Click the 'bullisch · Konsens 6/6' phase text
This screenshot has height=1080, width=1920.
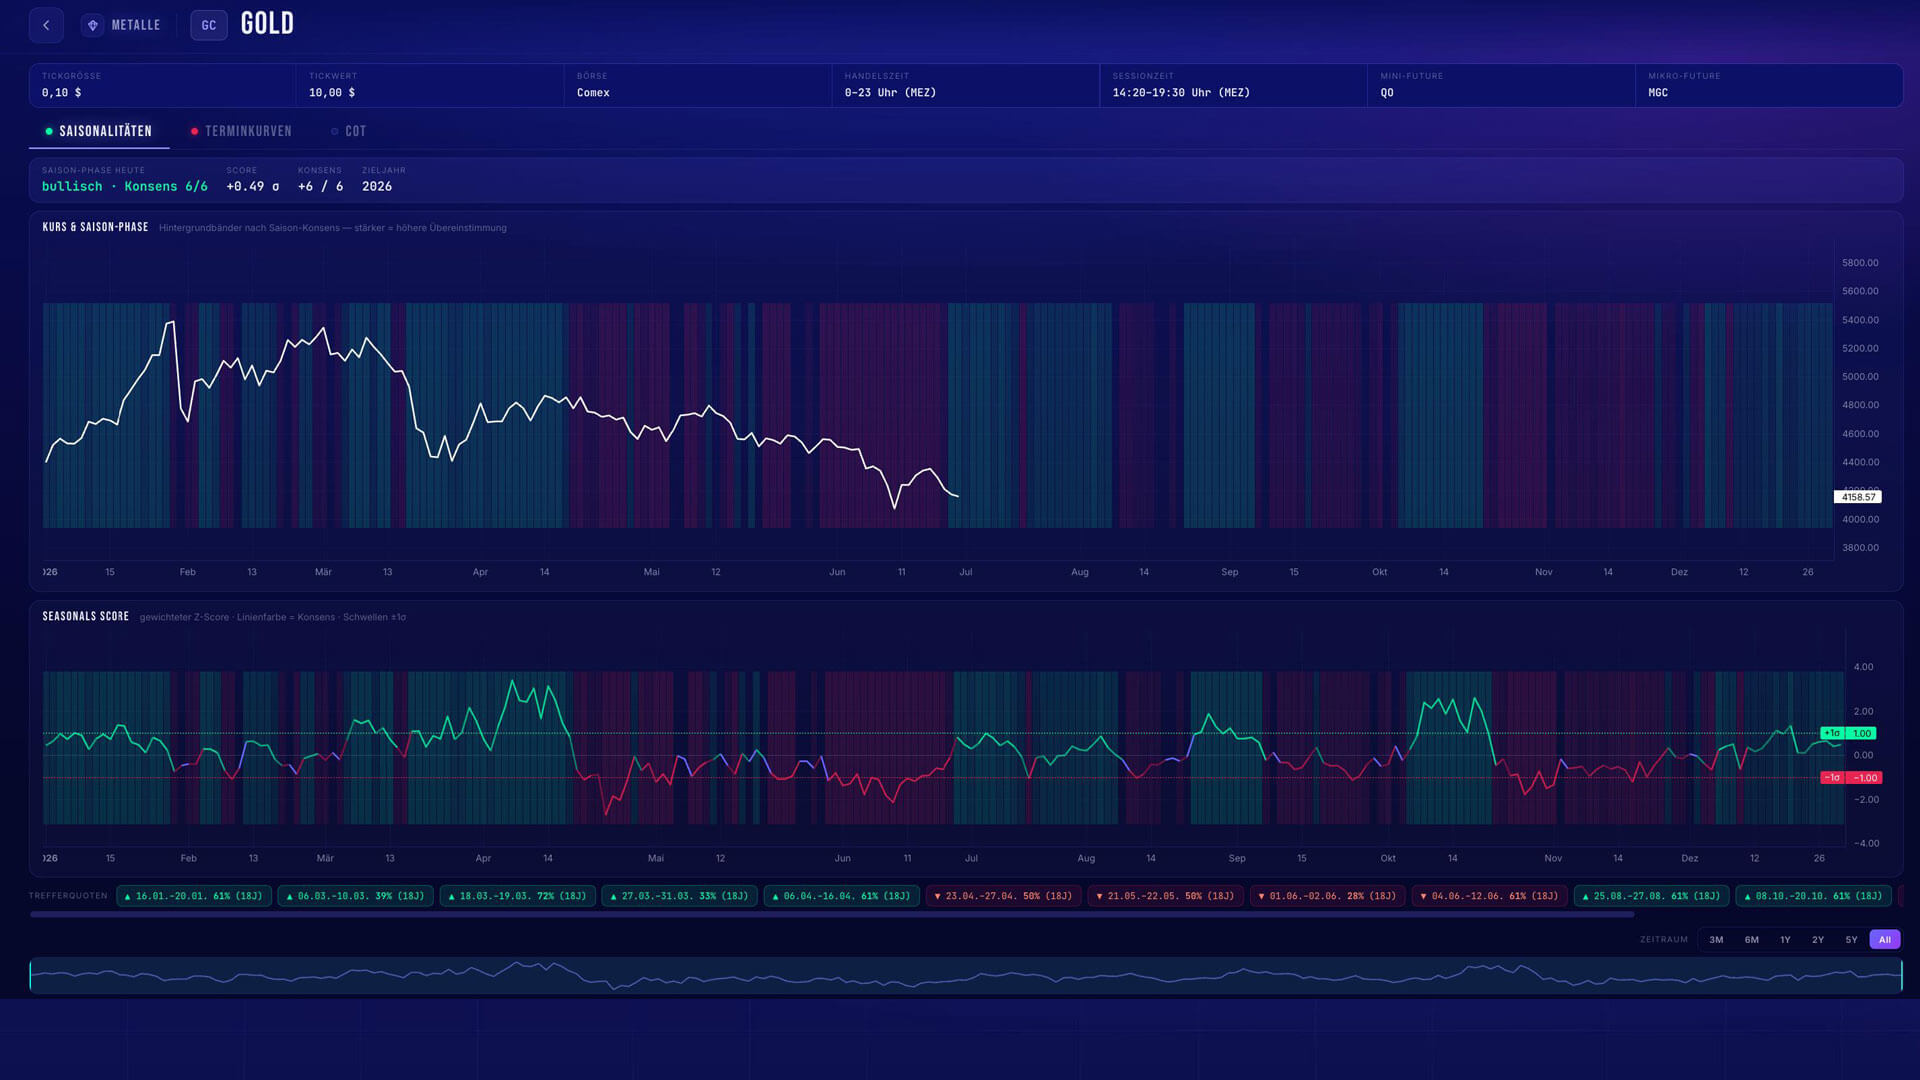[125, 187]
